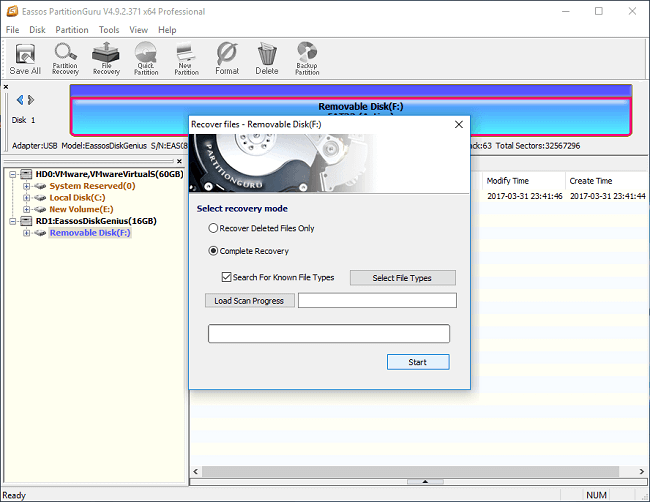Click the empty progress bar in dialog
The image size is (650, 502).
coord(329,334)
